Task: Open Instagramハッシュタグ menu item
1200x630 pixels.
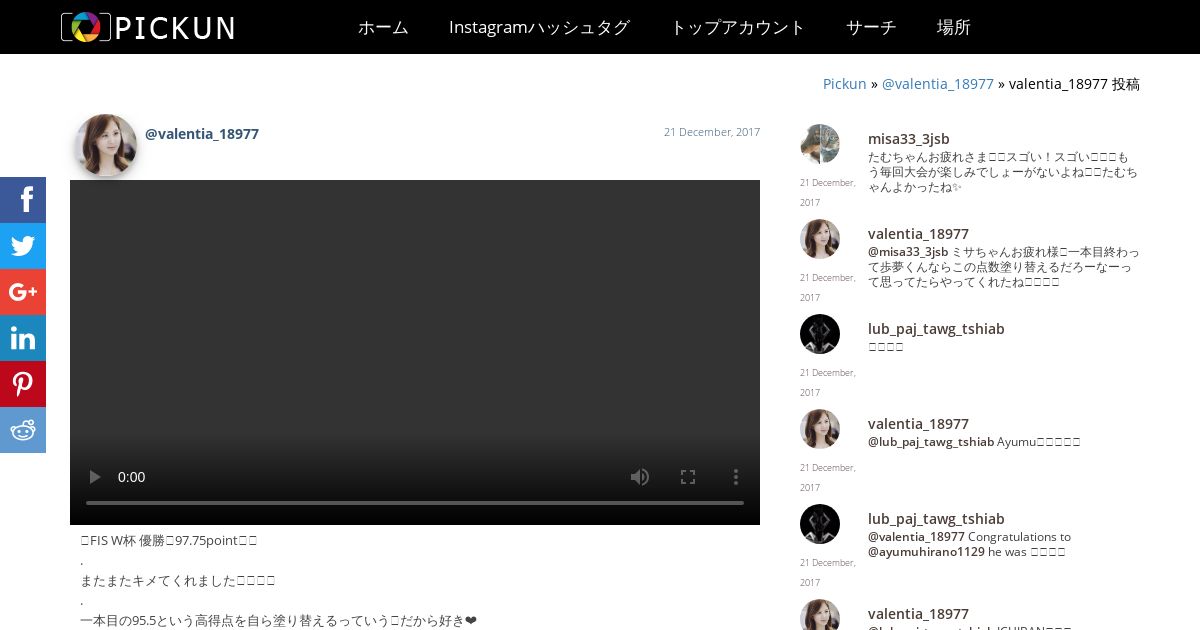Action: [539, 27]
